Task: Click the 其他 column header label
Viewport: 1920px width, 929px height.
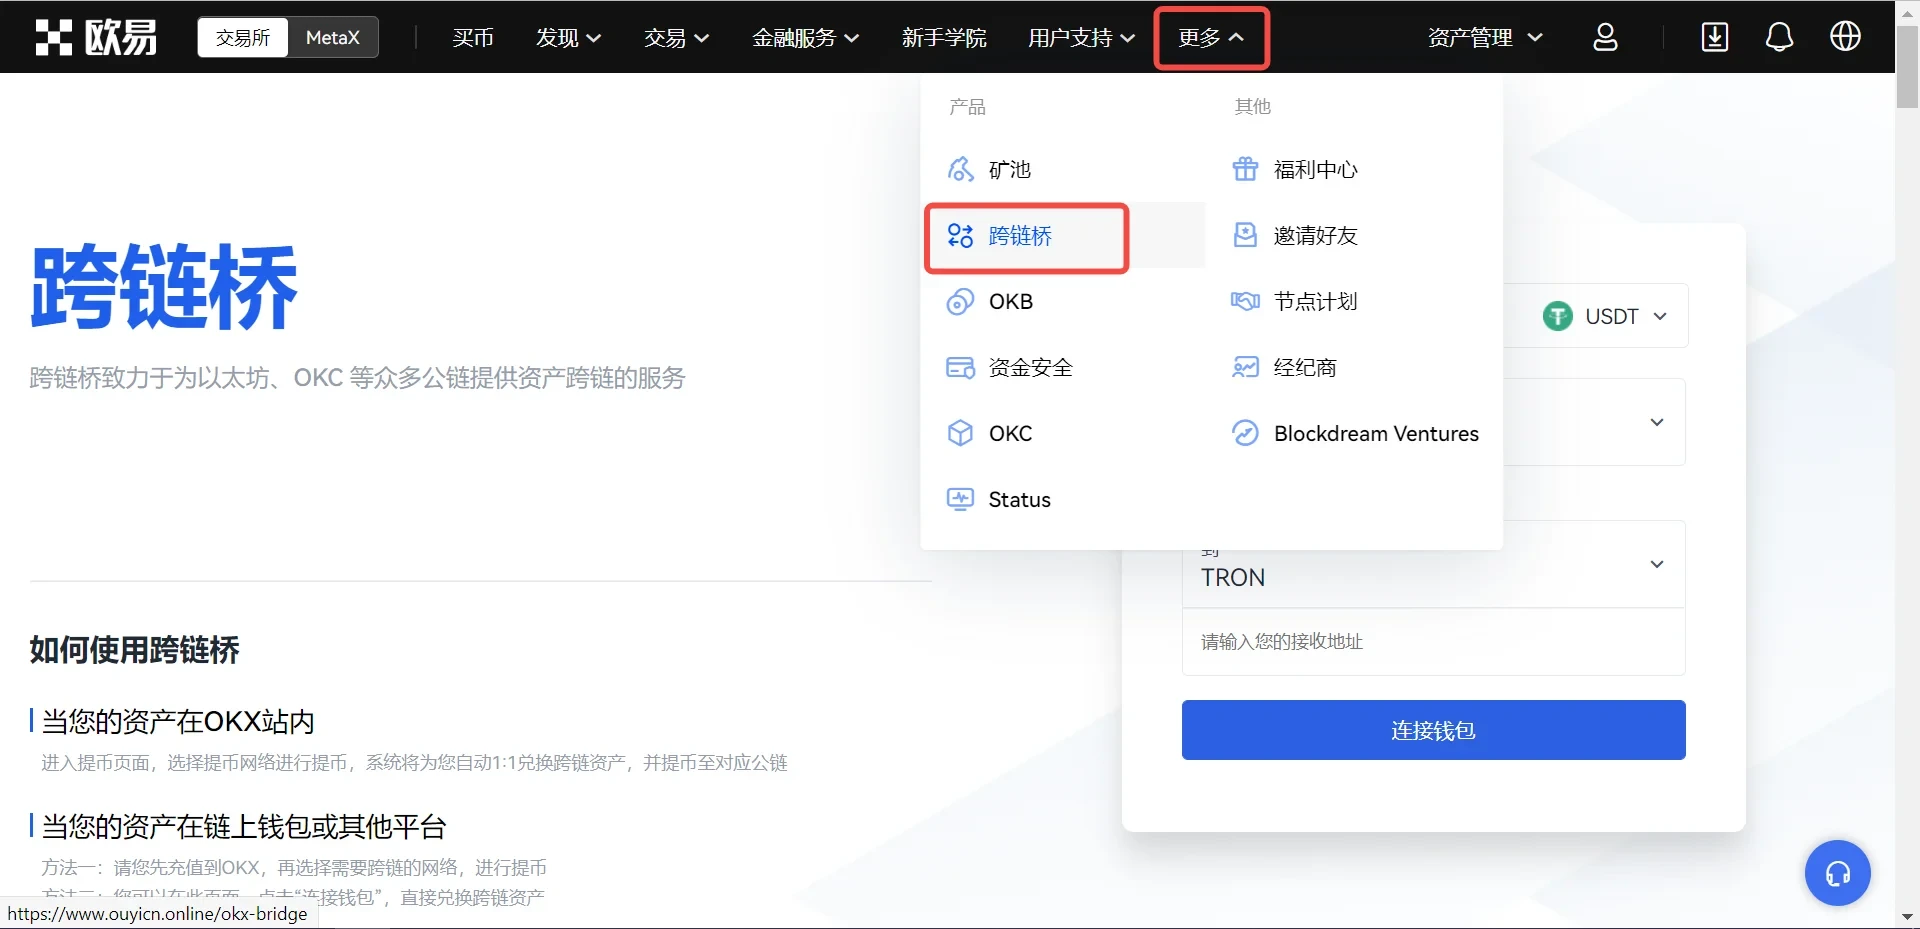Action: (x=1252, y=106)
